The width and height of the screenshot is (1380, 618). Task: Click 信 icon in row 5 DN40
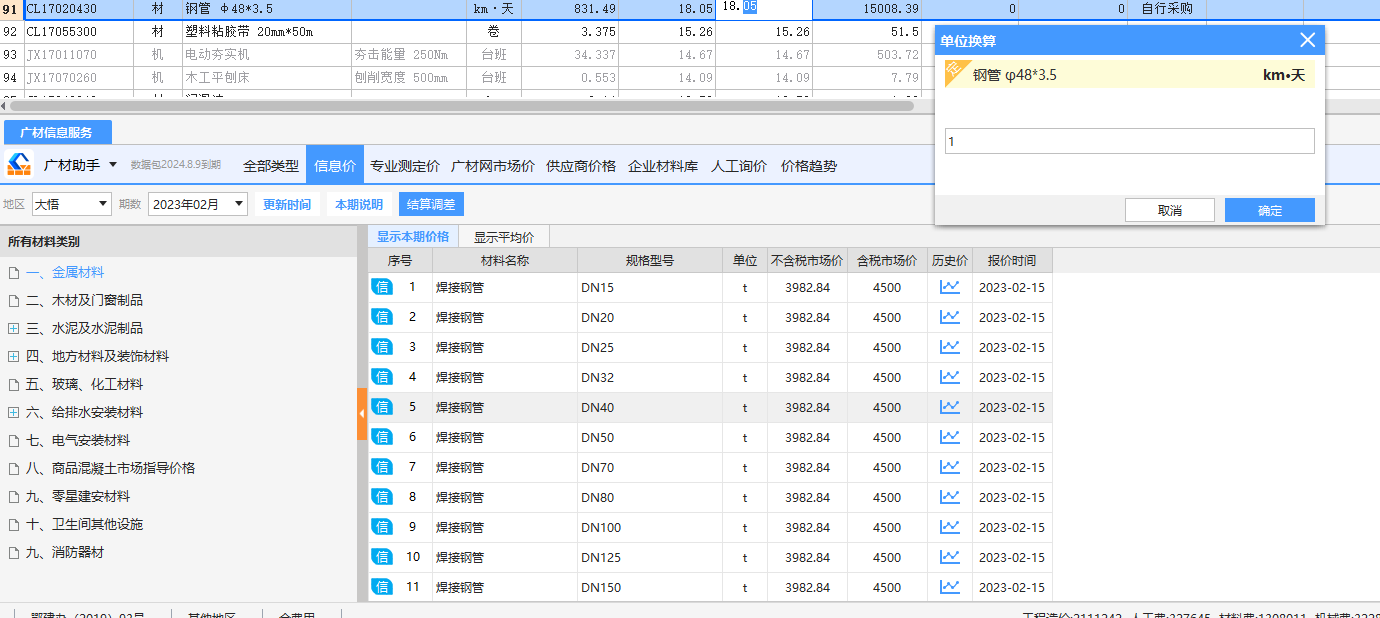pos(382,407)
